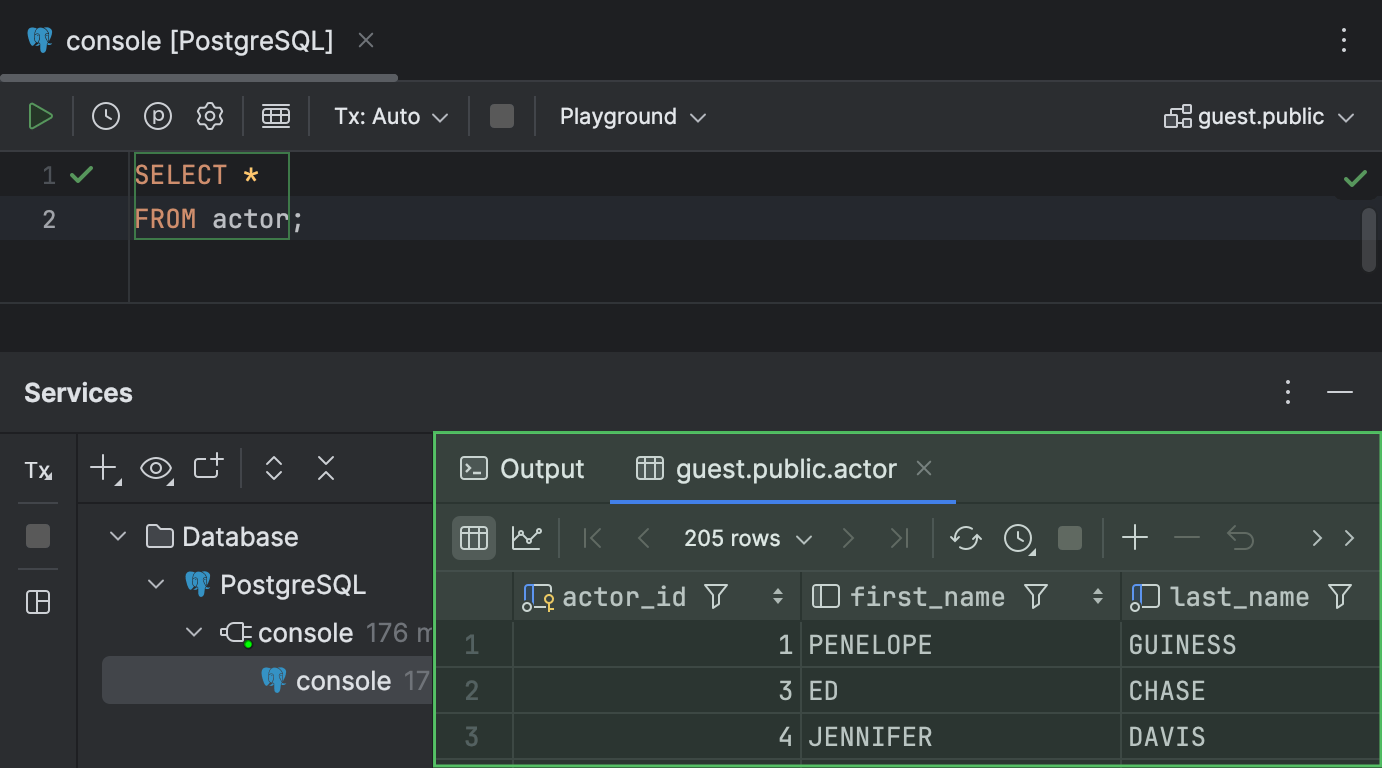Open the Tx: Auto transaction dropdown
This screenshot has height=768, width=1382.
(390, 116)
